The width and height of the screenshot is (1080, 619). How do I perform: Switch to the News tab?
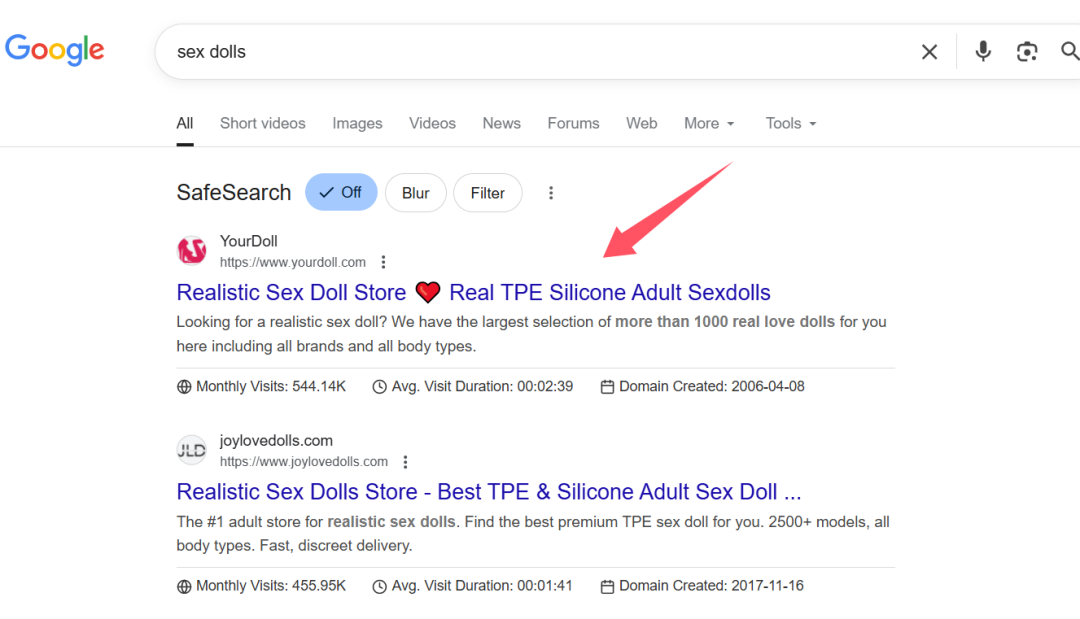pos(501,123)
